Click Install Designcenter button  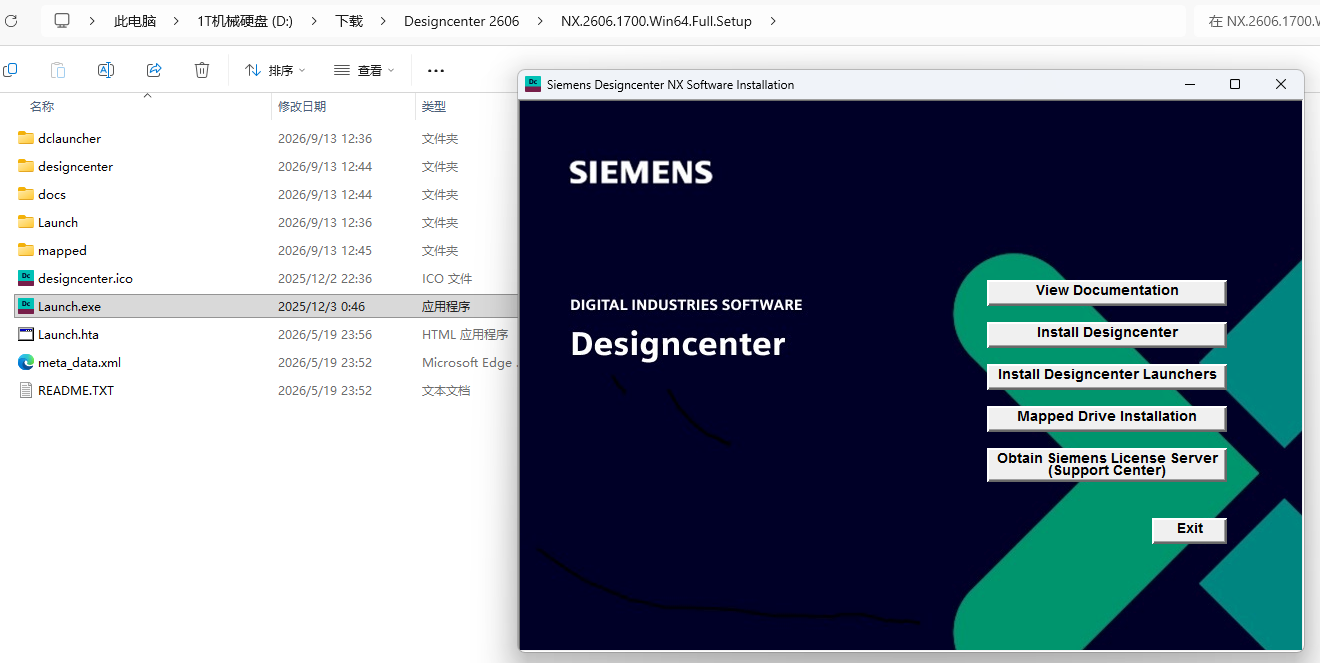coord(1107,333)
